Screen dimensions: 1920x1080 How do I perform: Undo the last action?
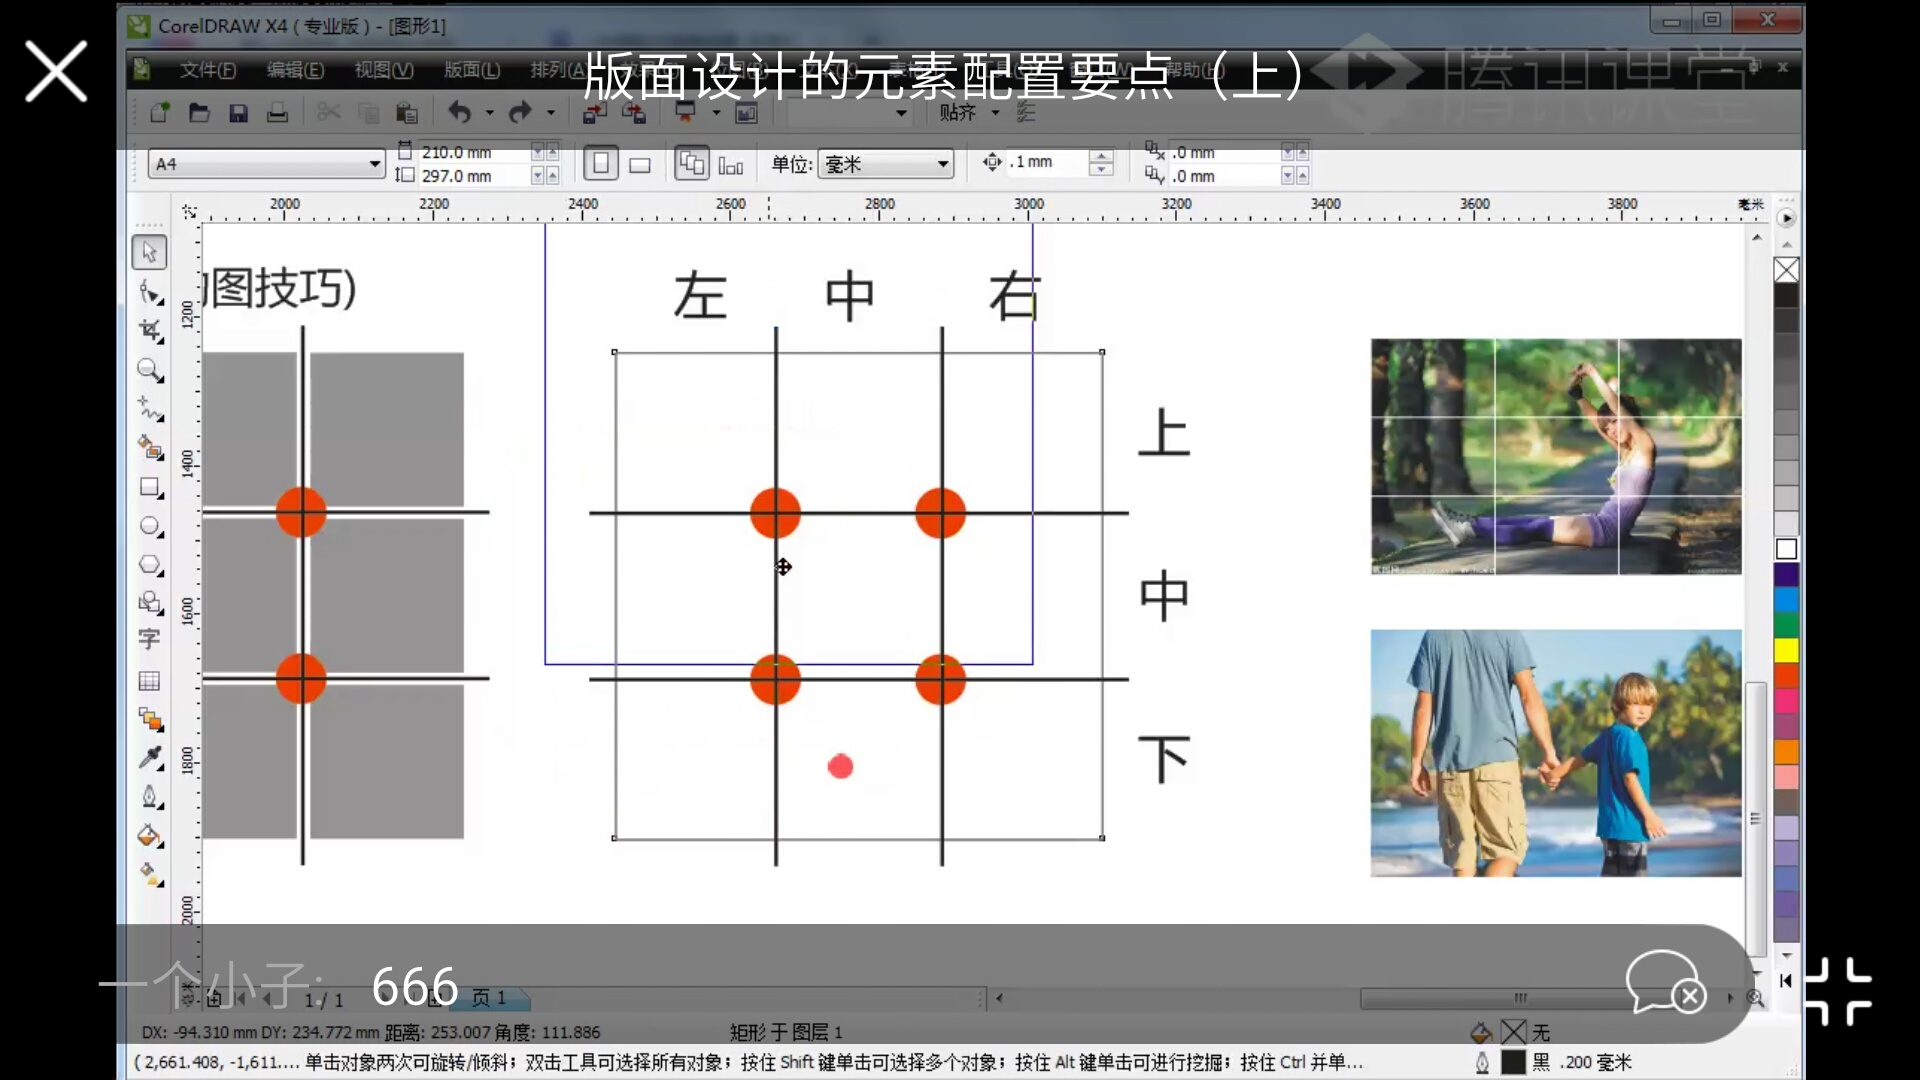[x=459, y=112]
